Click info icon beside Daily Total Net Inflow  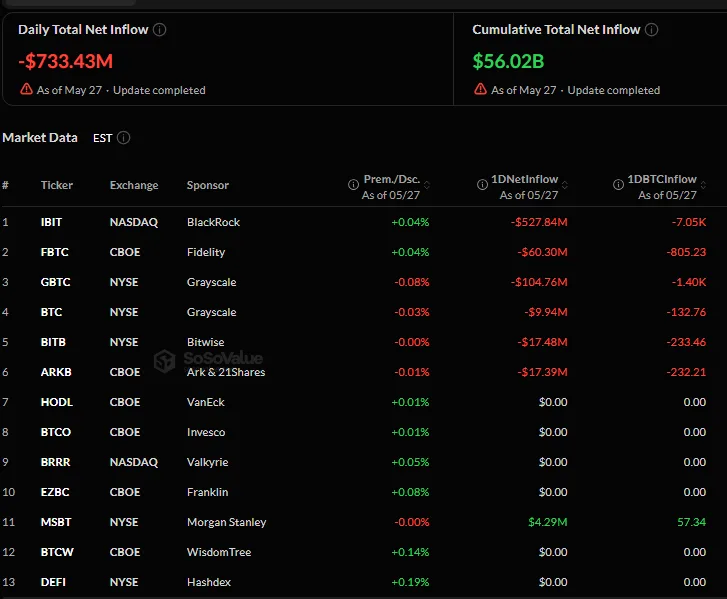coord(159,30)
